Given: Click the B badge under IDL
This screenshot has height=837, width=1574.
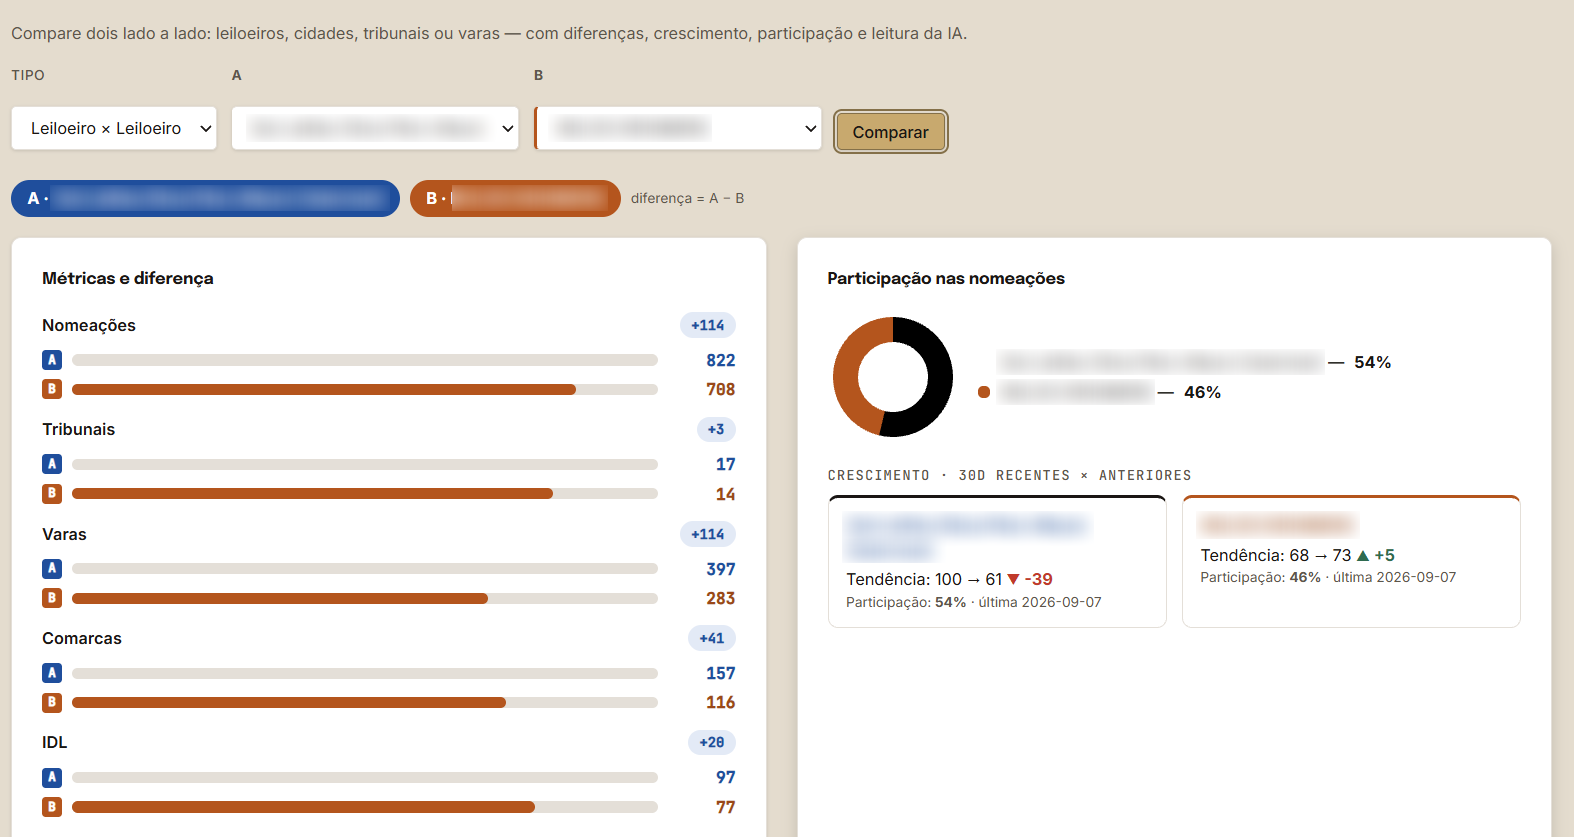Looking at the screenshot, I should pos(52,806).
